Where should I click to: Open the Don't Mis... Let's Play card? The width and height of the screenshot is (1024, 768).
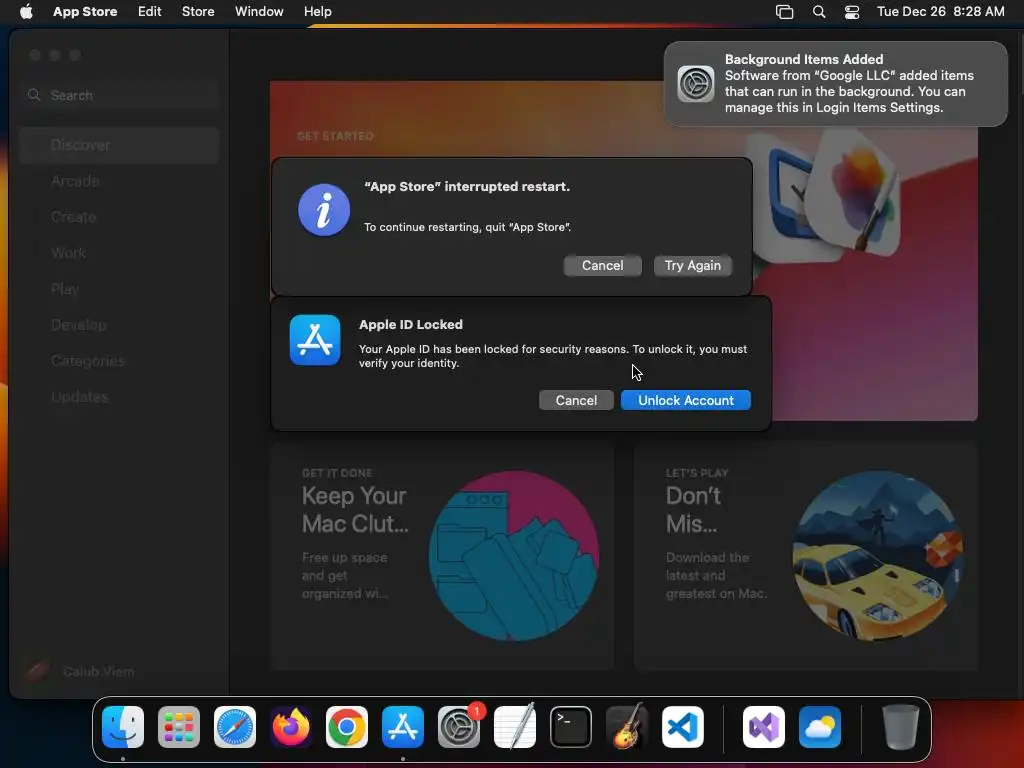pyautogui.click(x=805, y=556)
